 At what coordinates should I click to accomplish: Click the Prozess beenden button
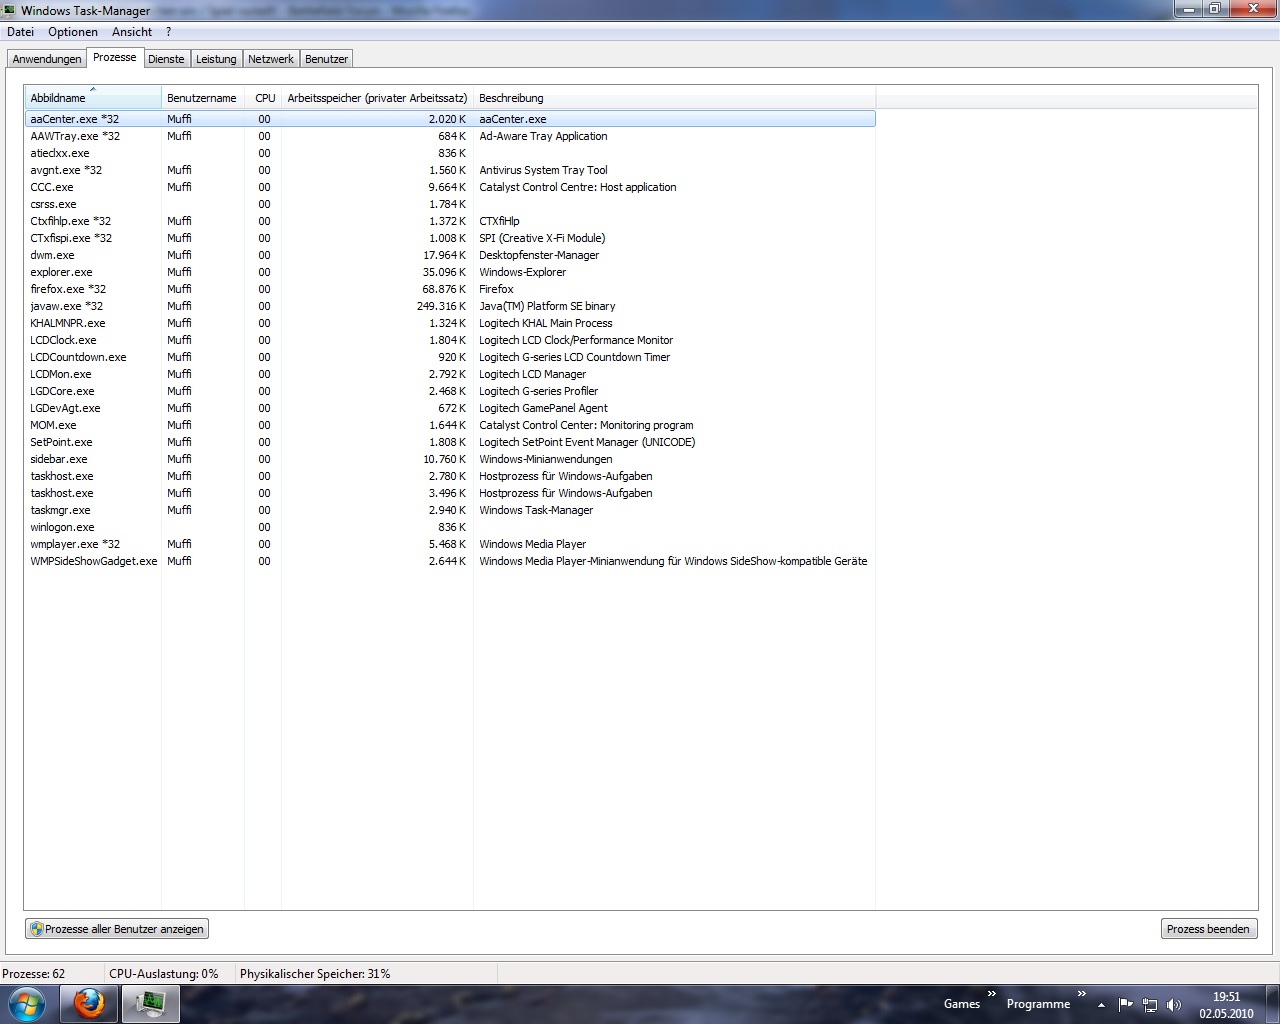point(1208,929)
